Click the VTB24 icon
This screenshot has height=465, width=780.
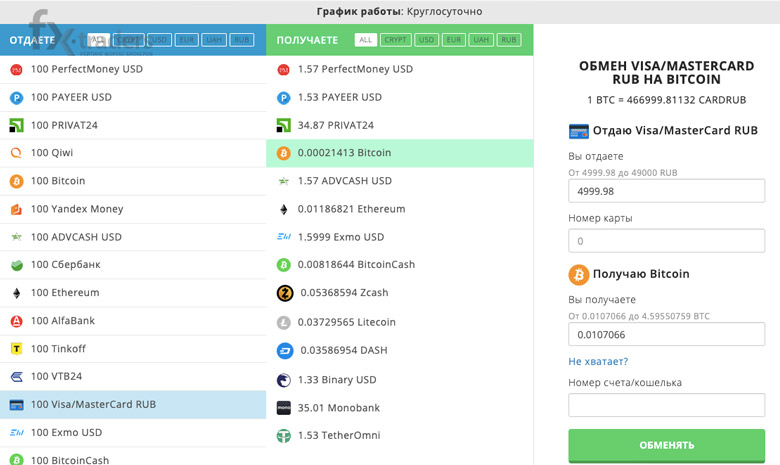pos(16,377)
